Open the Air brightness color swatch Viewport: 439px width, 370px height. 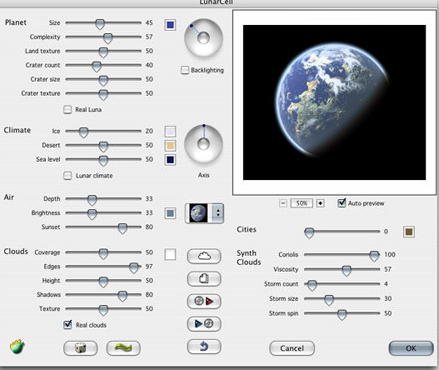point(170,213)
